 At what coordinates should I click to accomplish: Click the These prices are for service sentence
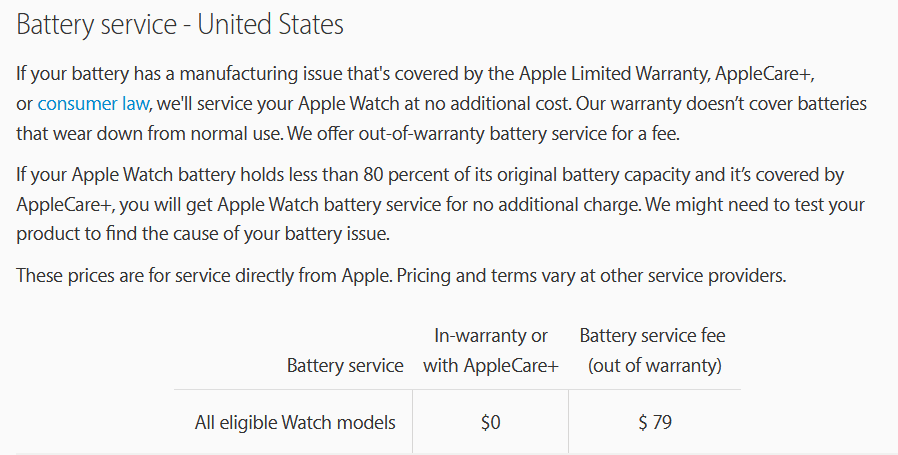(x=204, y=276)
